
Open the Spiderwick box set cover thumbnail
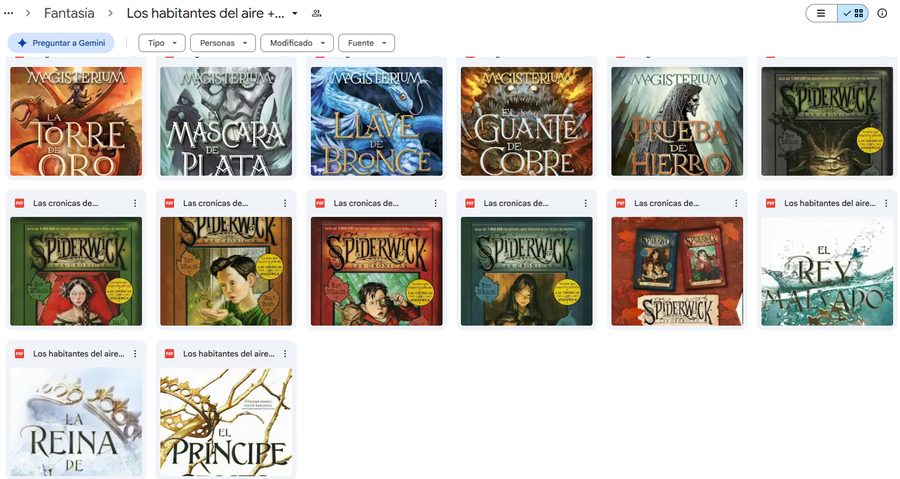pos(677,271)
